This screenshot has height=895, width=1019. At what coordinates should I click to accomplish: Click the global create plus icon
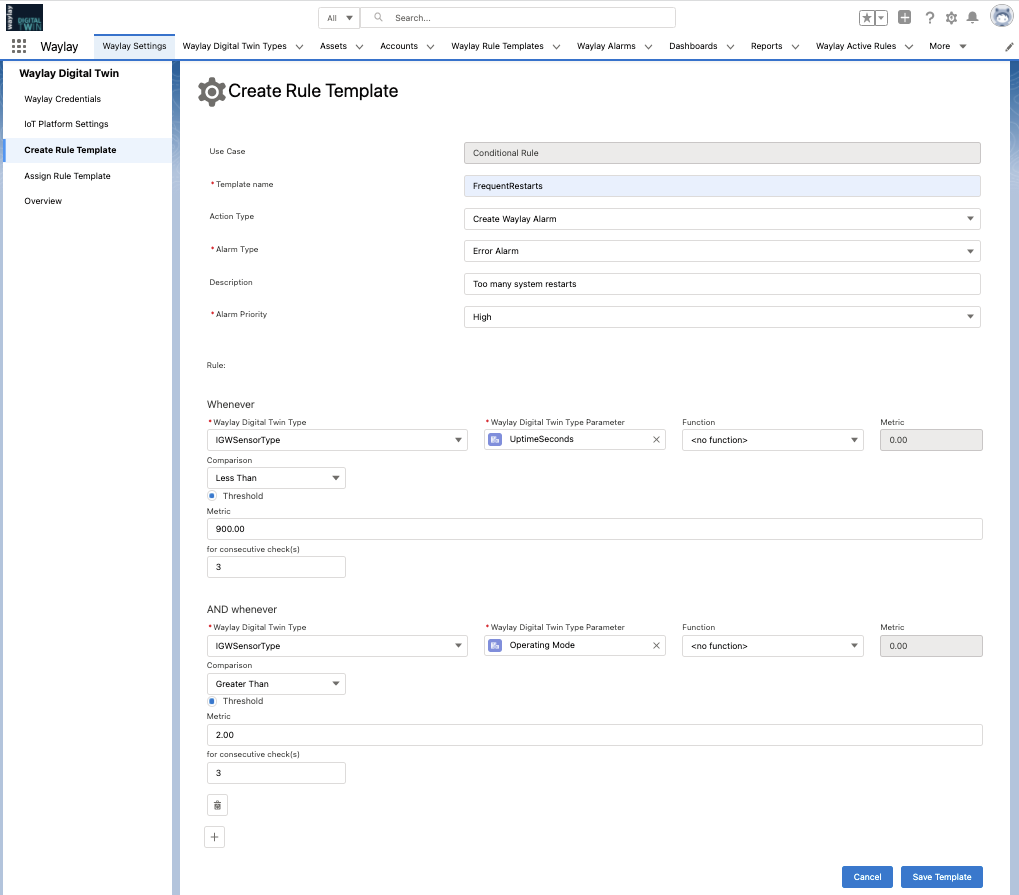point(905,18)
